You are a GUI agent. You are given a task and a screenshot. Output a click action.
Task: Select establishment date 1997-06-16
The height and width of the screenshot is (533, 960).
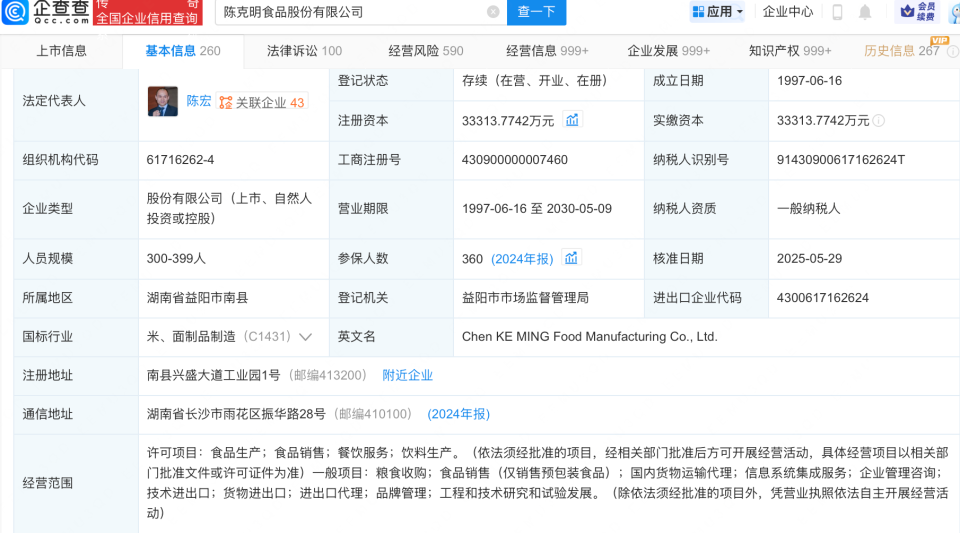pos(809,81)
